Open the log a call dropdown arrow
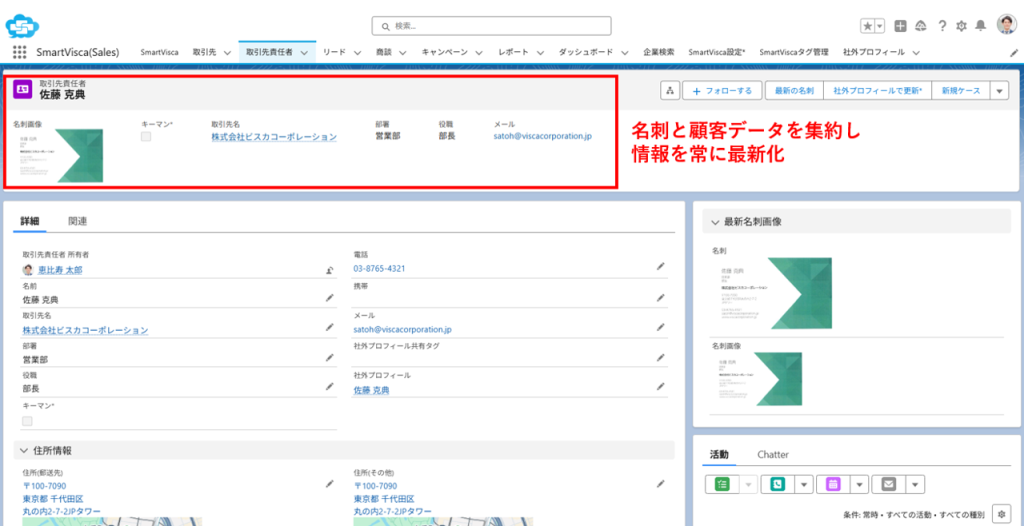 pyautogui.click(x=804, y=484)
